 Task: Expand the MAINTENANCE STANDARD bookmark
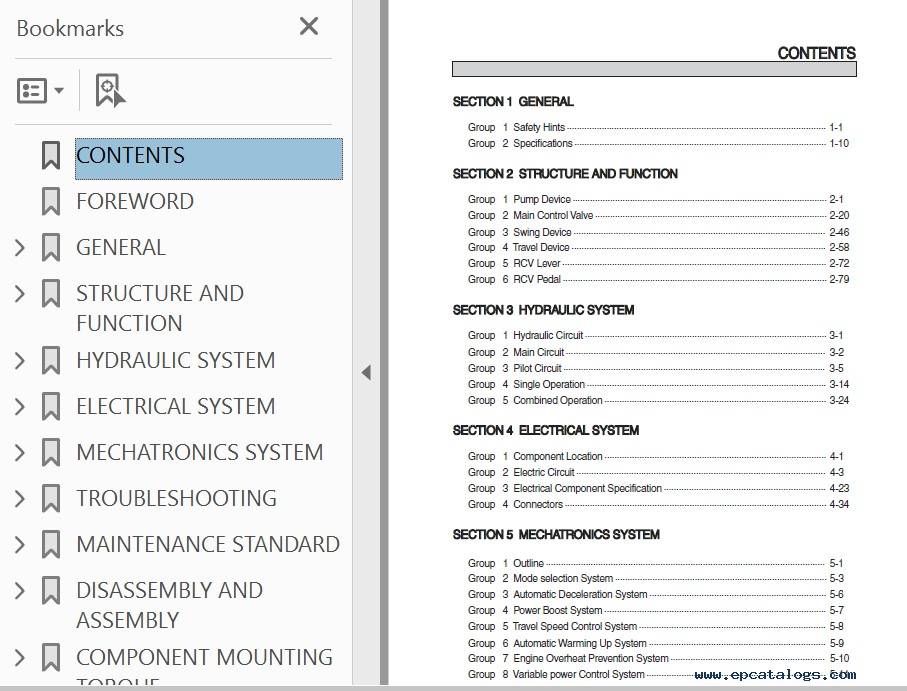20,545
